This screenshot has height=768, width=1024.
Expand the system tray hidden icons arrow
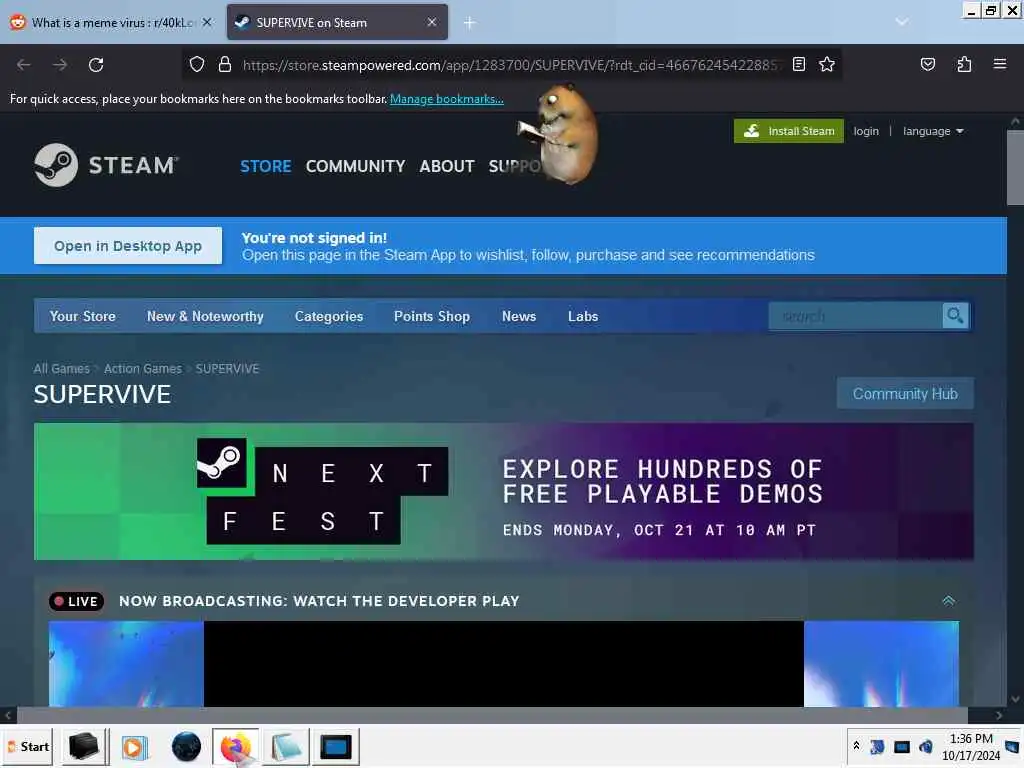(856, 744)
